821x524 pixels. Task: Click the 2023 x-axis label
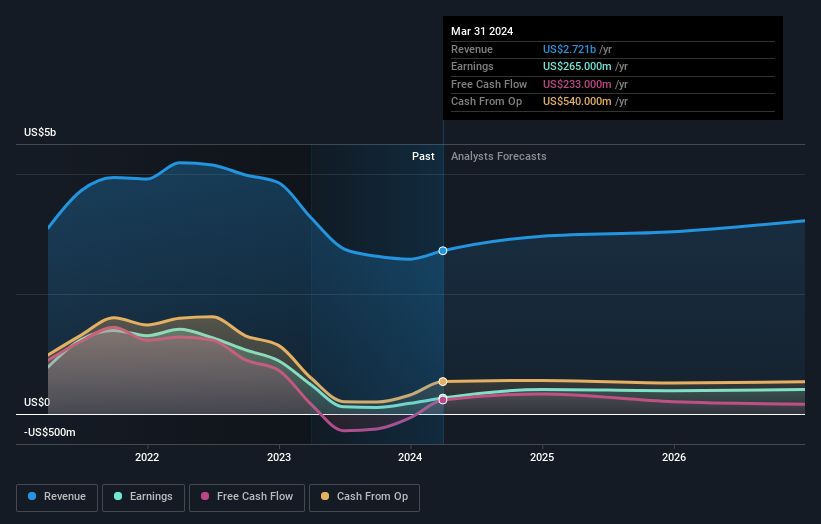point(279,458)
